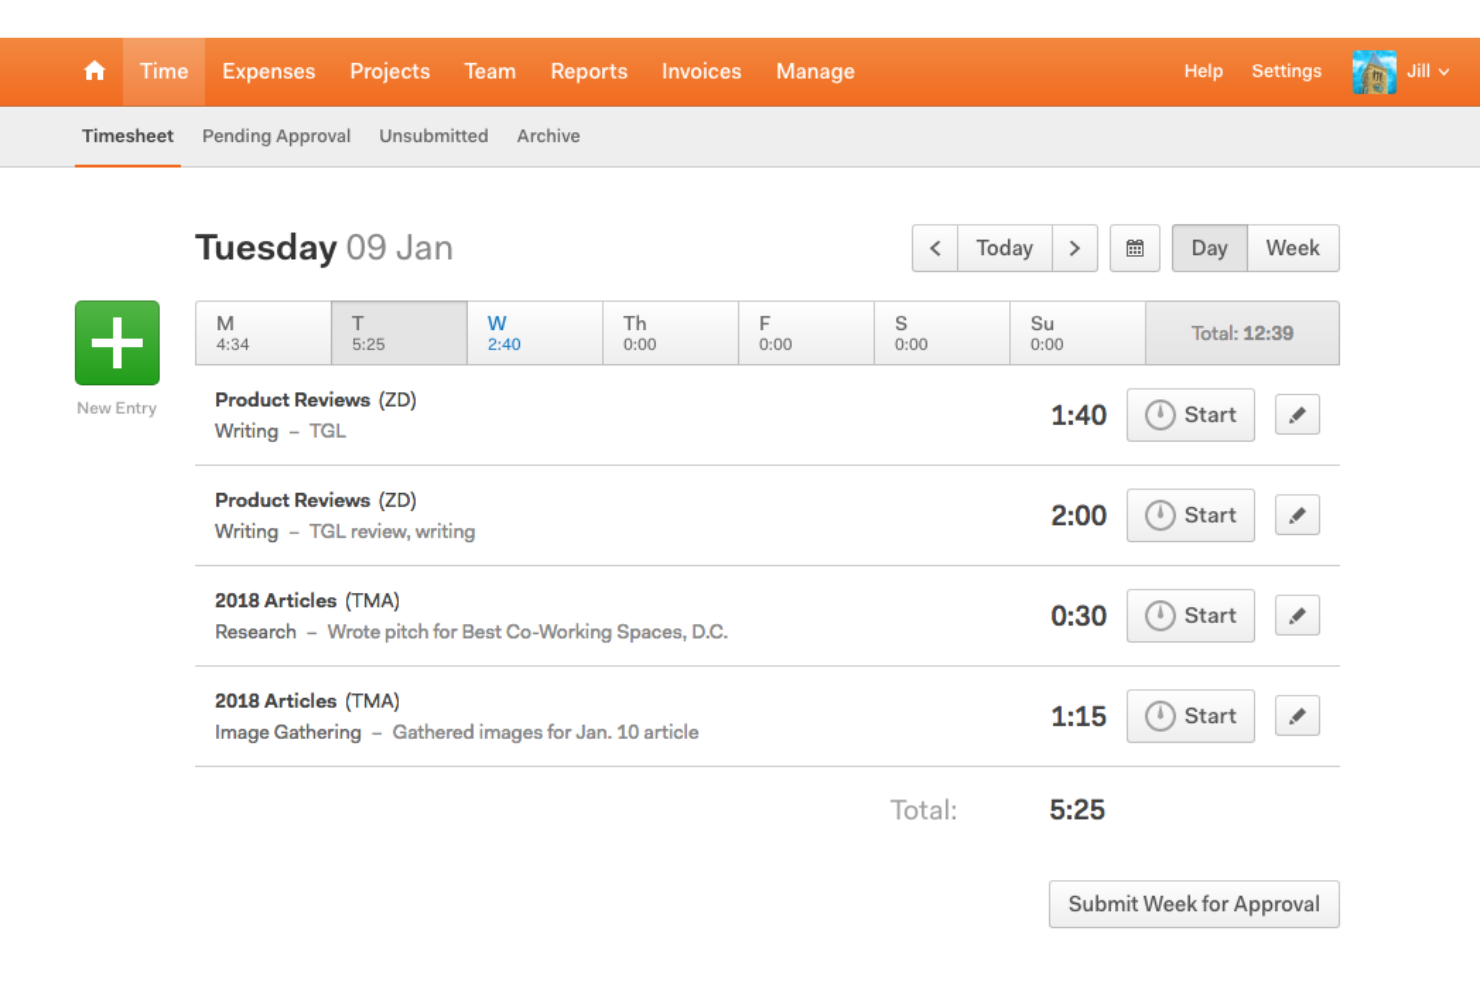
Task: Click the previous day chevron arrow
Action: coord(934,248)
